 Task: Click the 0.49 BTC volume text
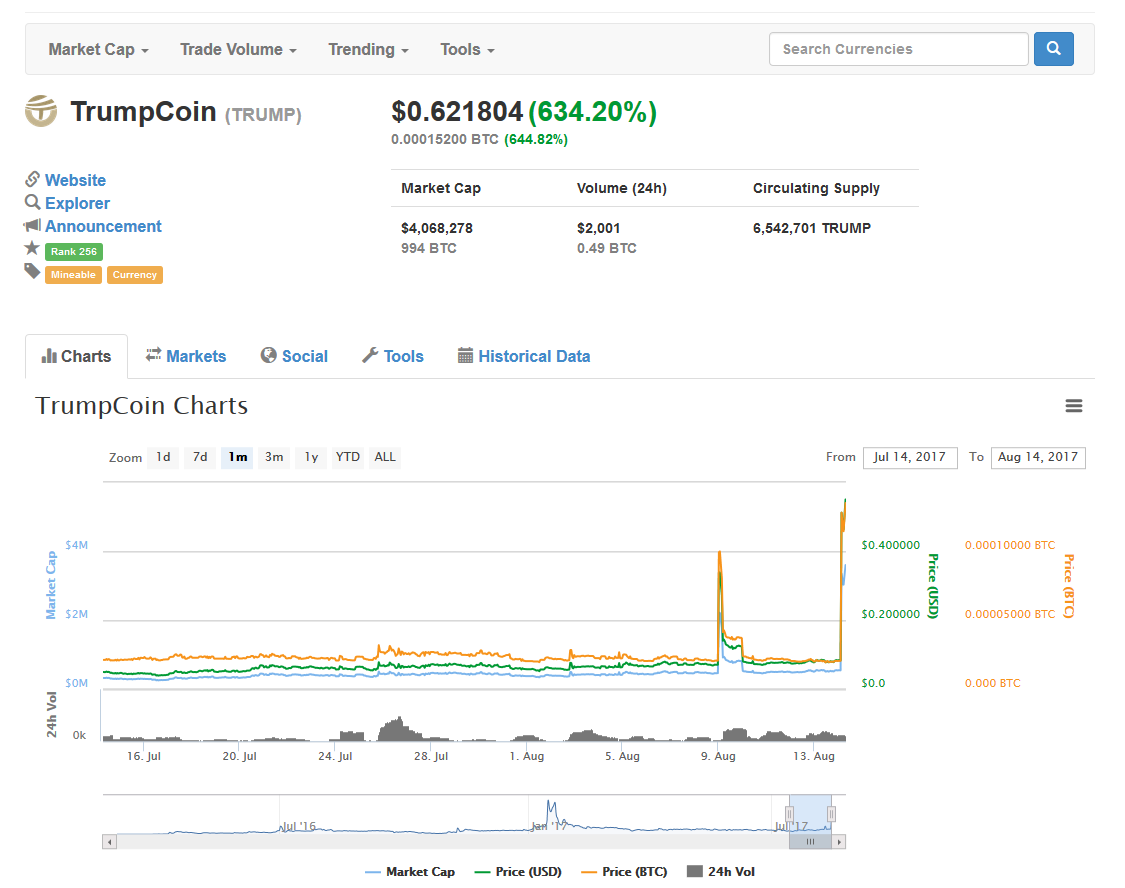tap(607, 248)
